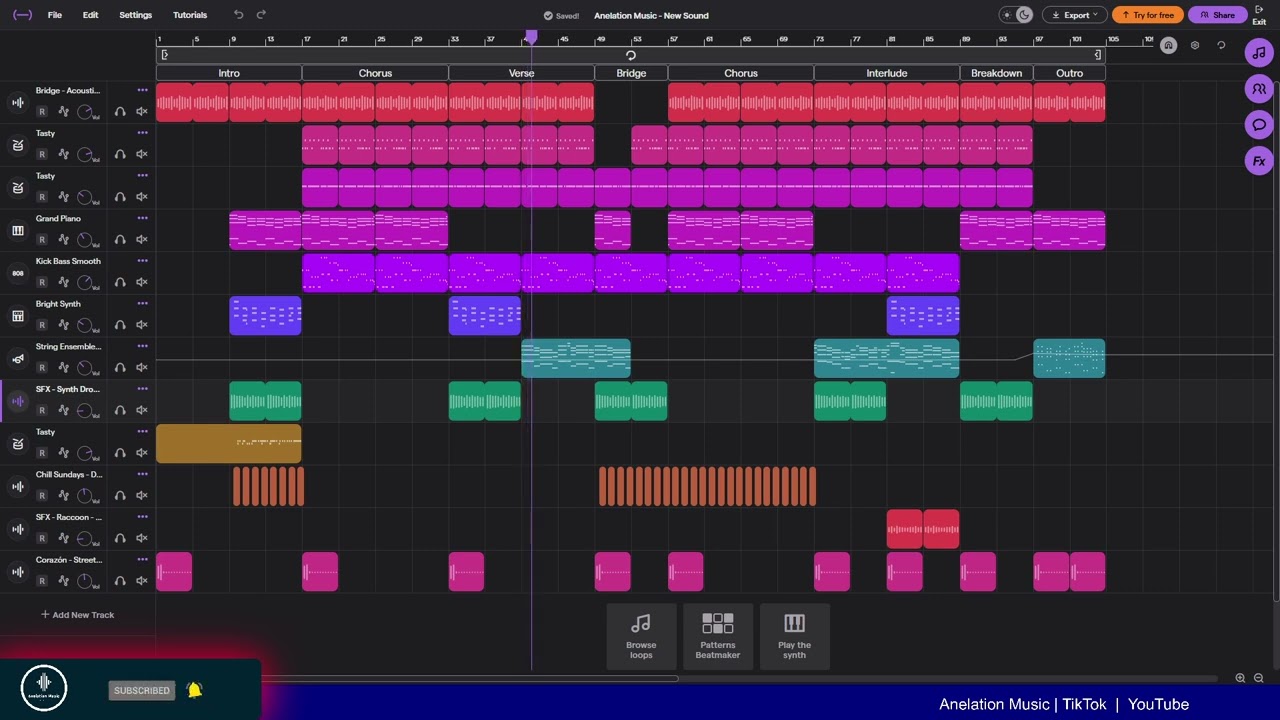The image size is (1280, 720).
Task: Open the music loops library side button
Action: coord(1258,53)
